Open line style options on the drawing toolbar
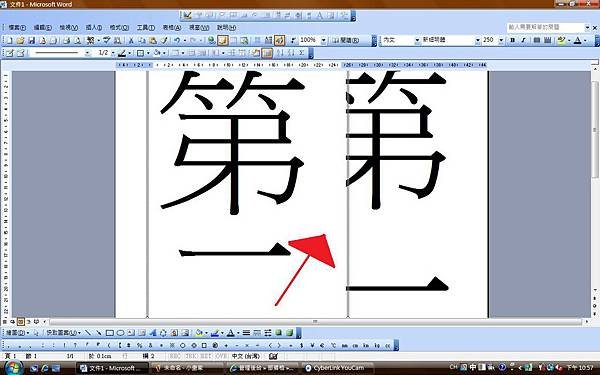The width and height of the screenshot is (600, 375). tap(246, 333)
